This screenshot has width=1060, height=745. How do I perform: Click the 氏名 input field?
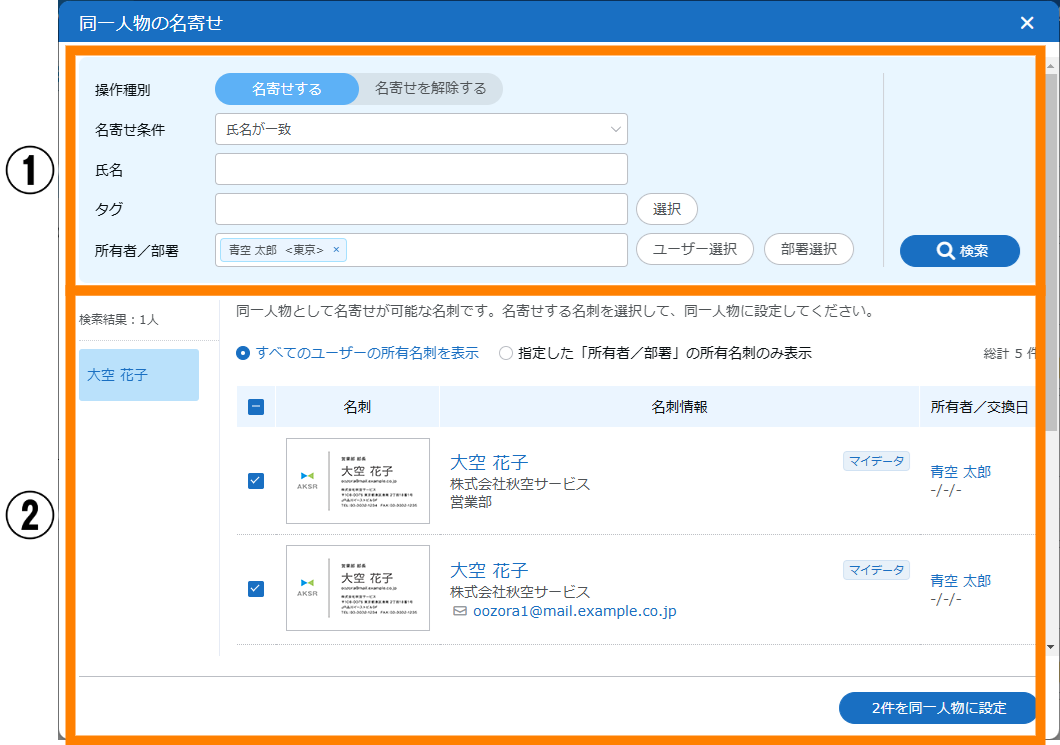click(420, 169)
